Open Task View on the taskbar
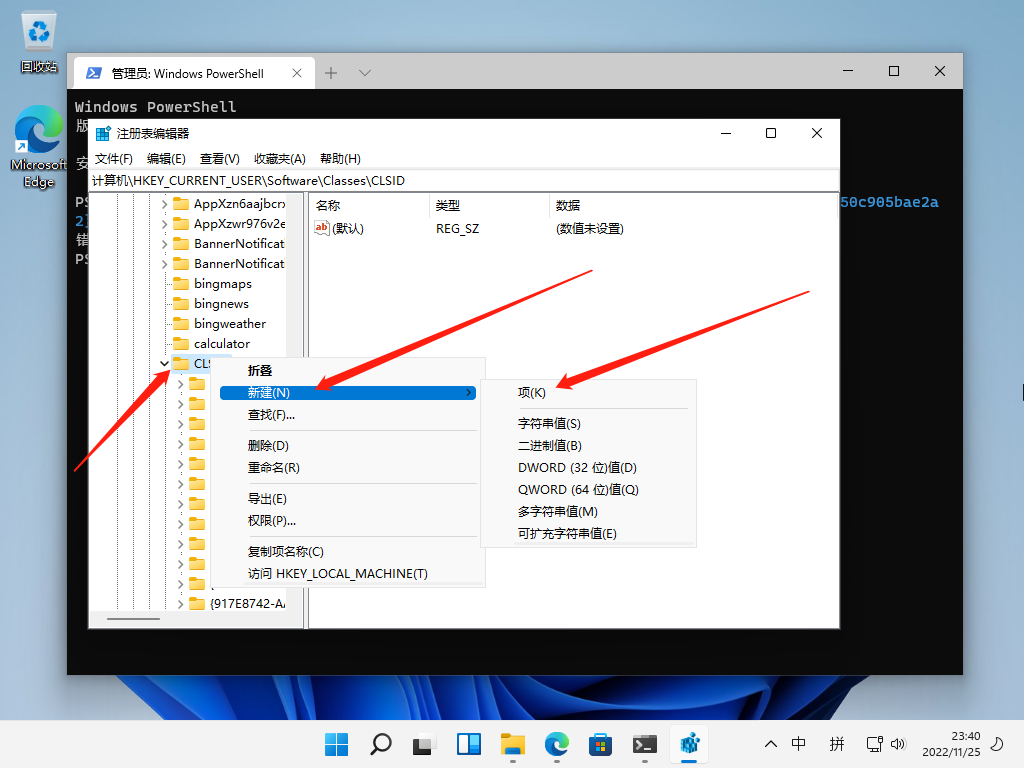The height and width of the screenshot is (768, 1024). point(424,744)
